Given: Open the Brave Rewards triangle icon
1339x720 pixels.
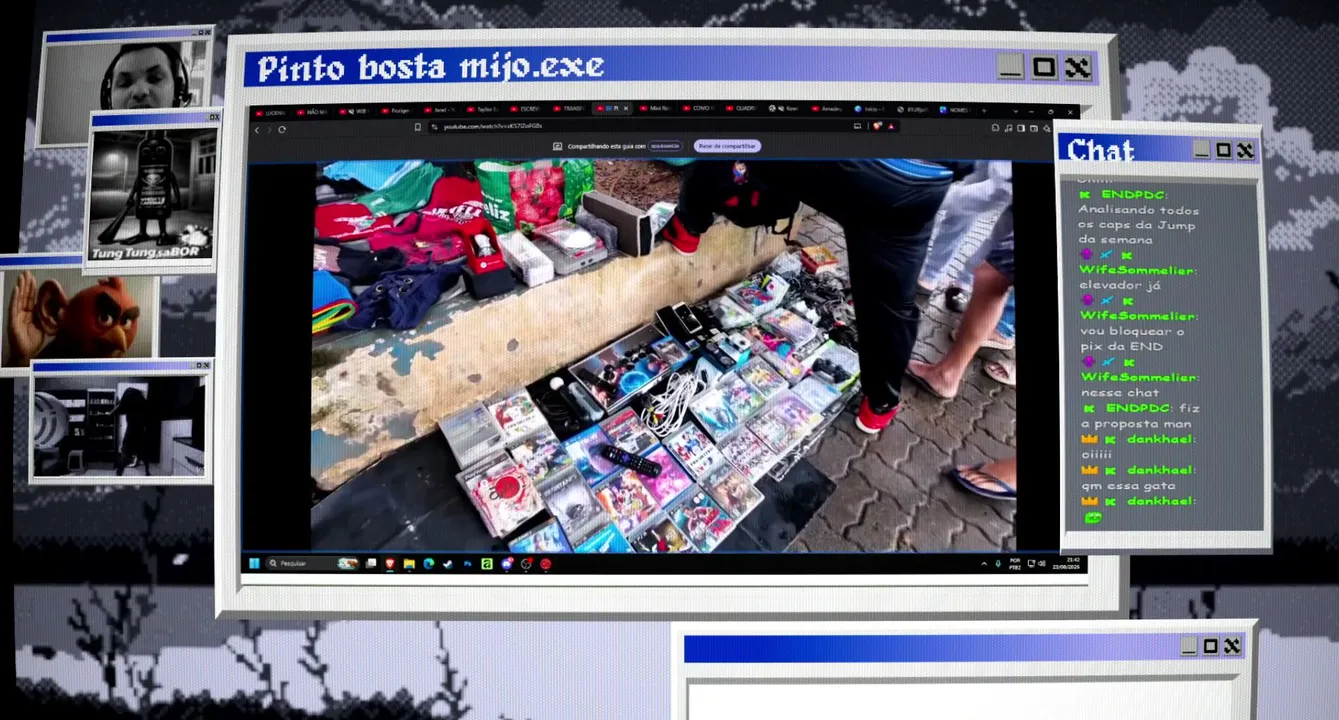Looking at the screenshot, I should point(891,126).
